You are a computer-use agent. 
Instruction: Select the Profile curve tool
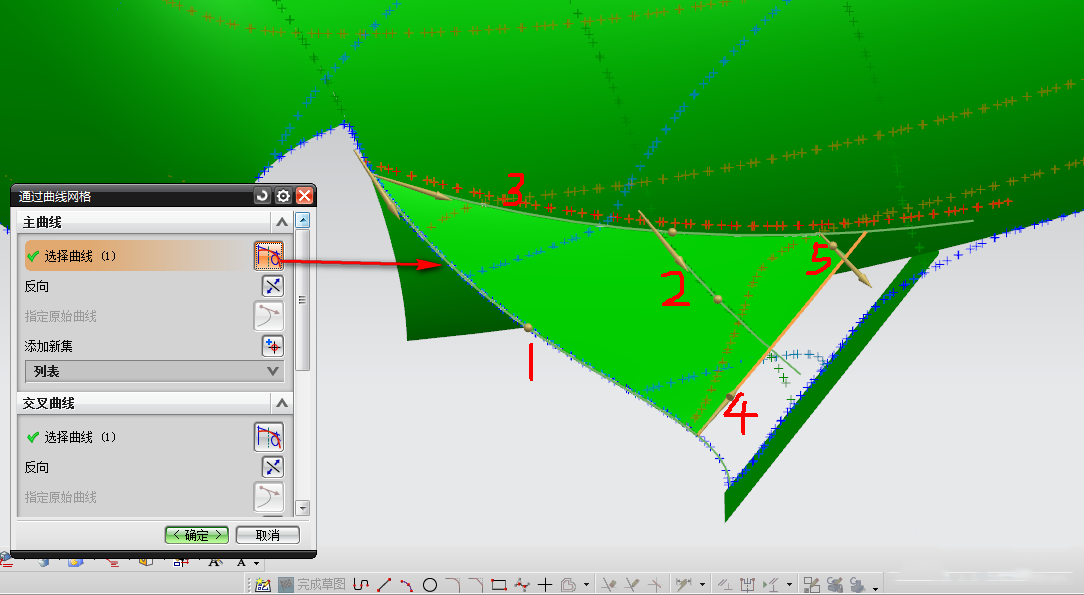(x=361, y=585)
